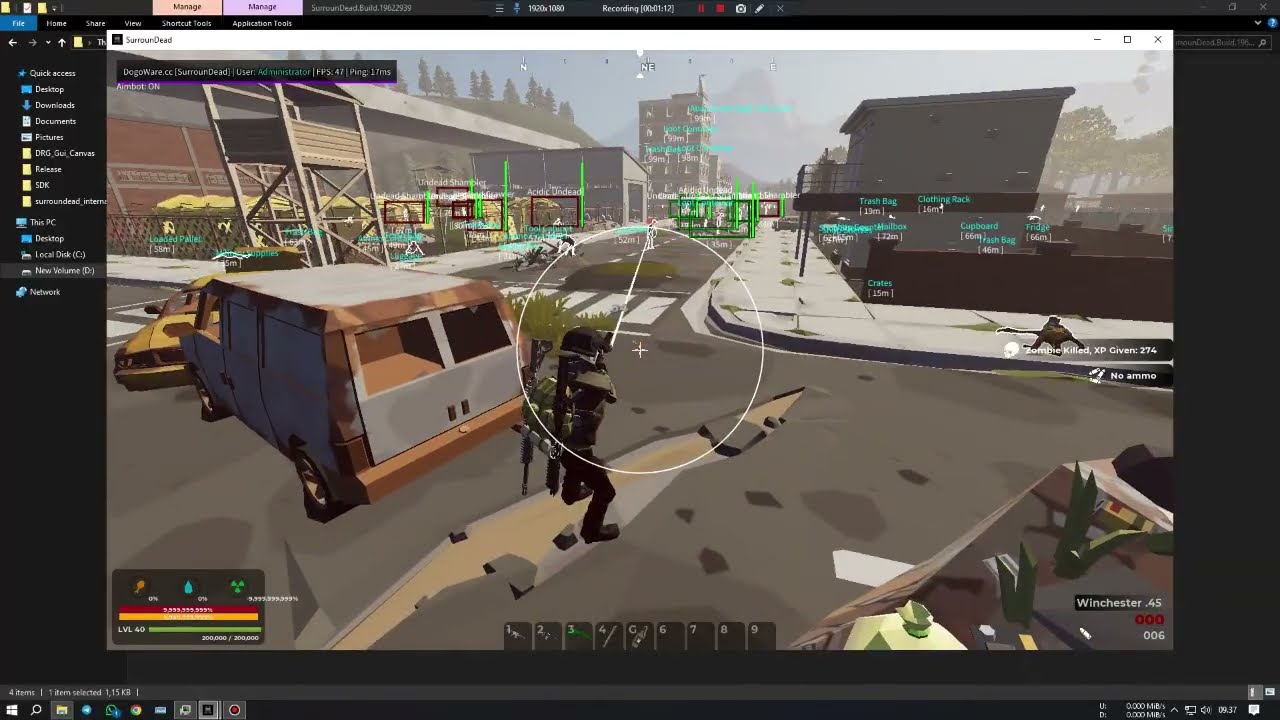Image resolution: width=1280 pixels, height=720 pixels.
Task: Click the Crates 15m label
Action: pyautogui.click(x=880, y=288)
